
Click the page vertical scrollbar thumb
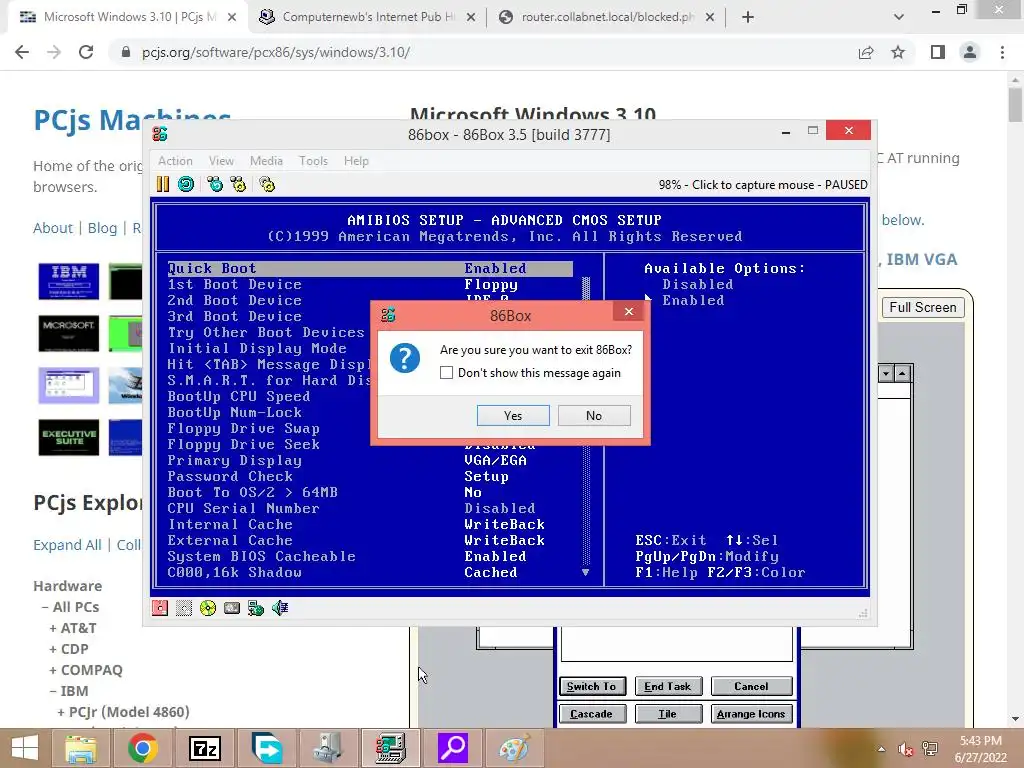point(1016,104)
